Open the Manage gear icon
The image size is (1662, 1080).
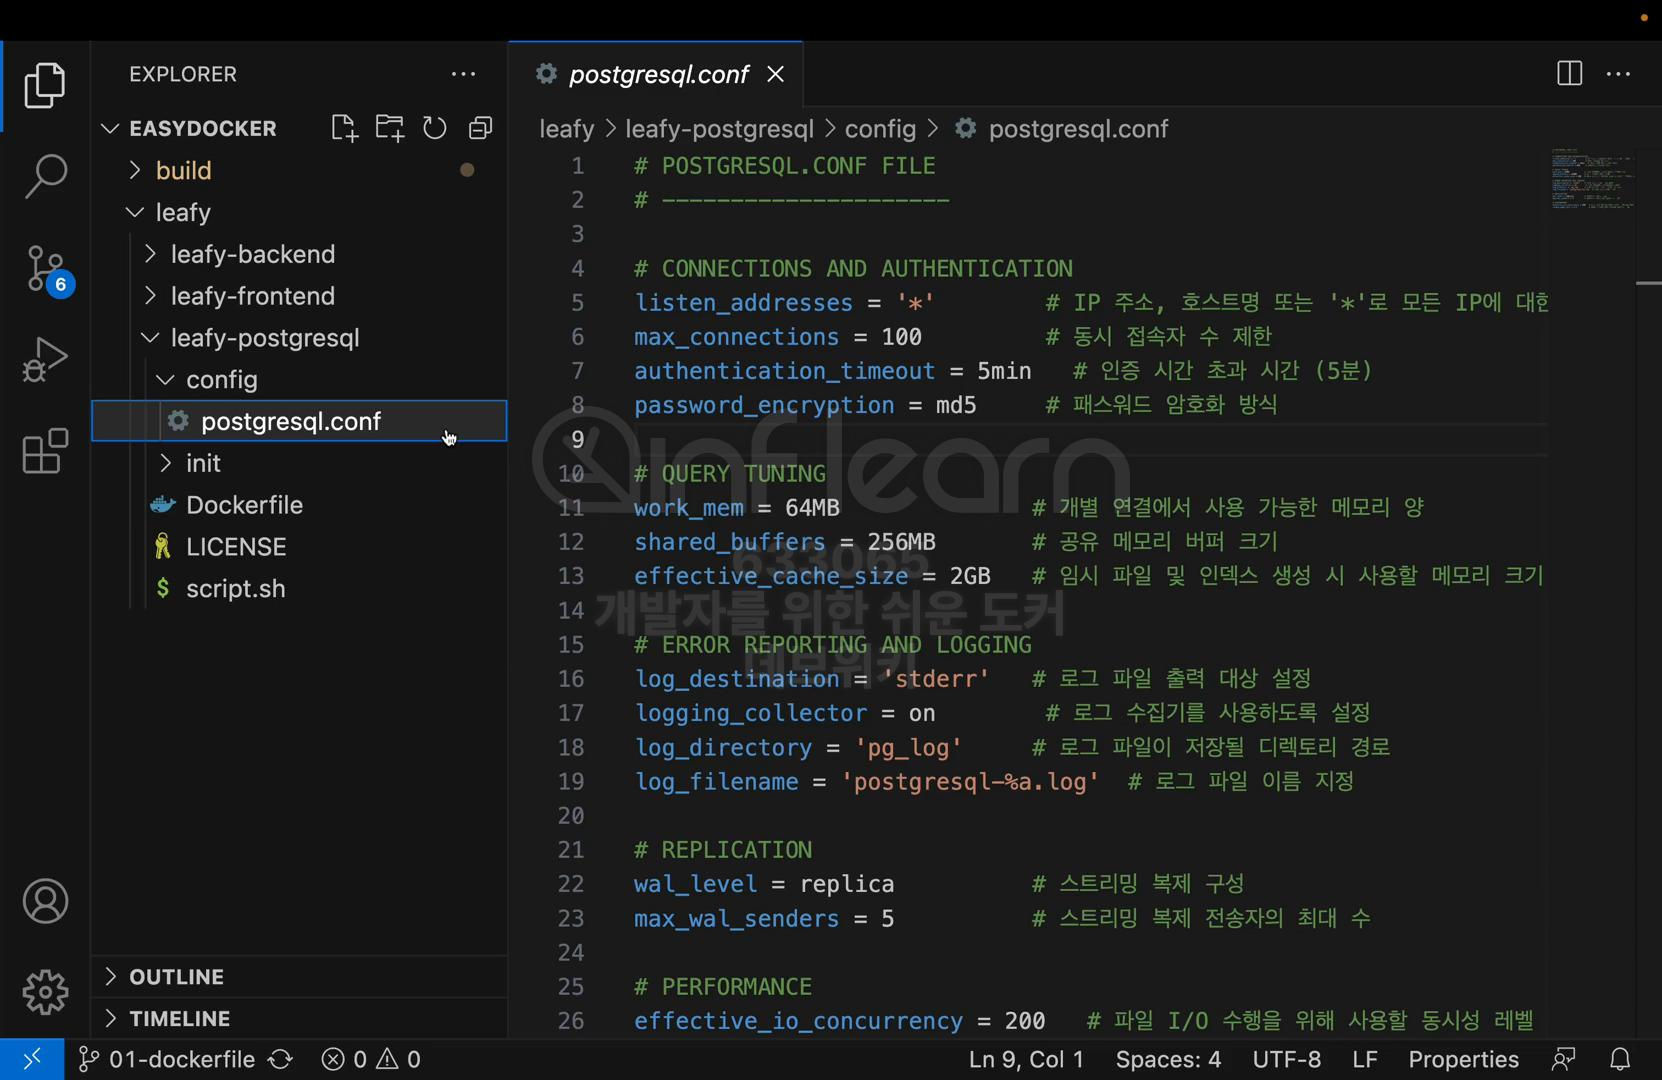(45, 992)
